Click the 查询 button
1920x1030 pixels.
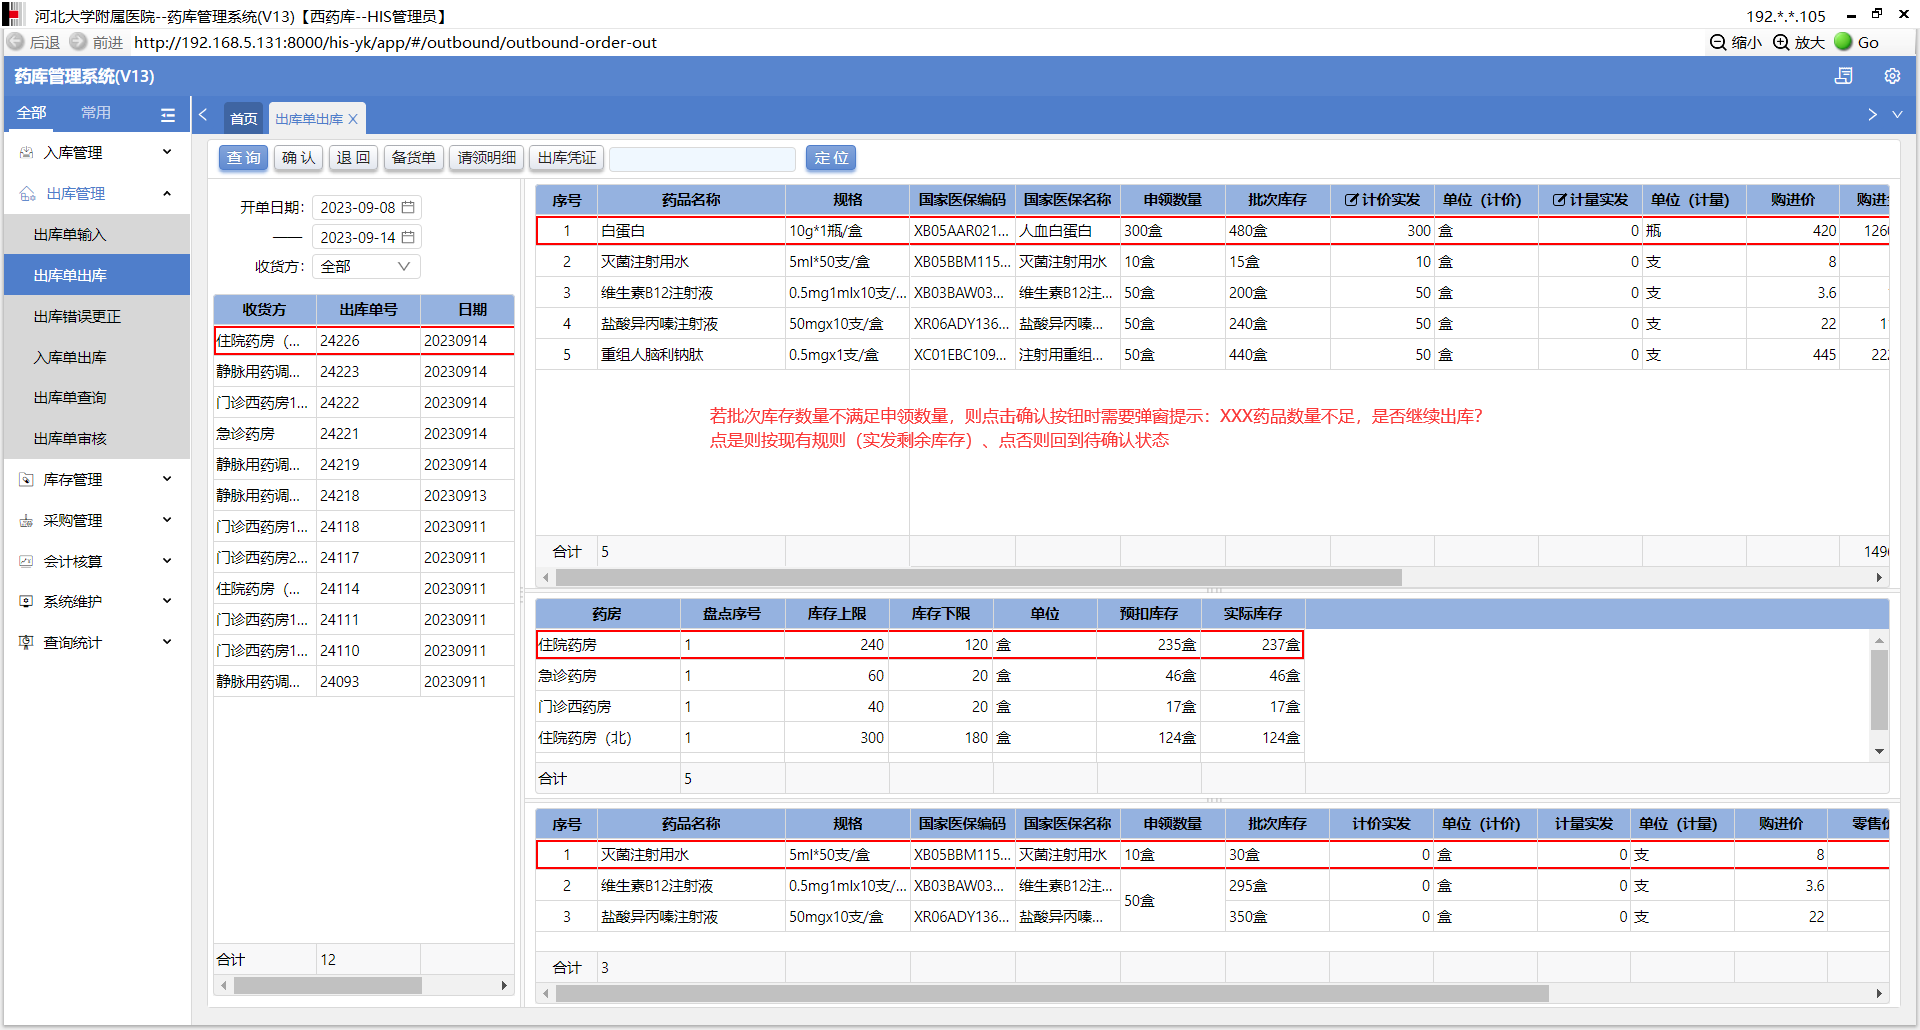(x=243, y=158)
